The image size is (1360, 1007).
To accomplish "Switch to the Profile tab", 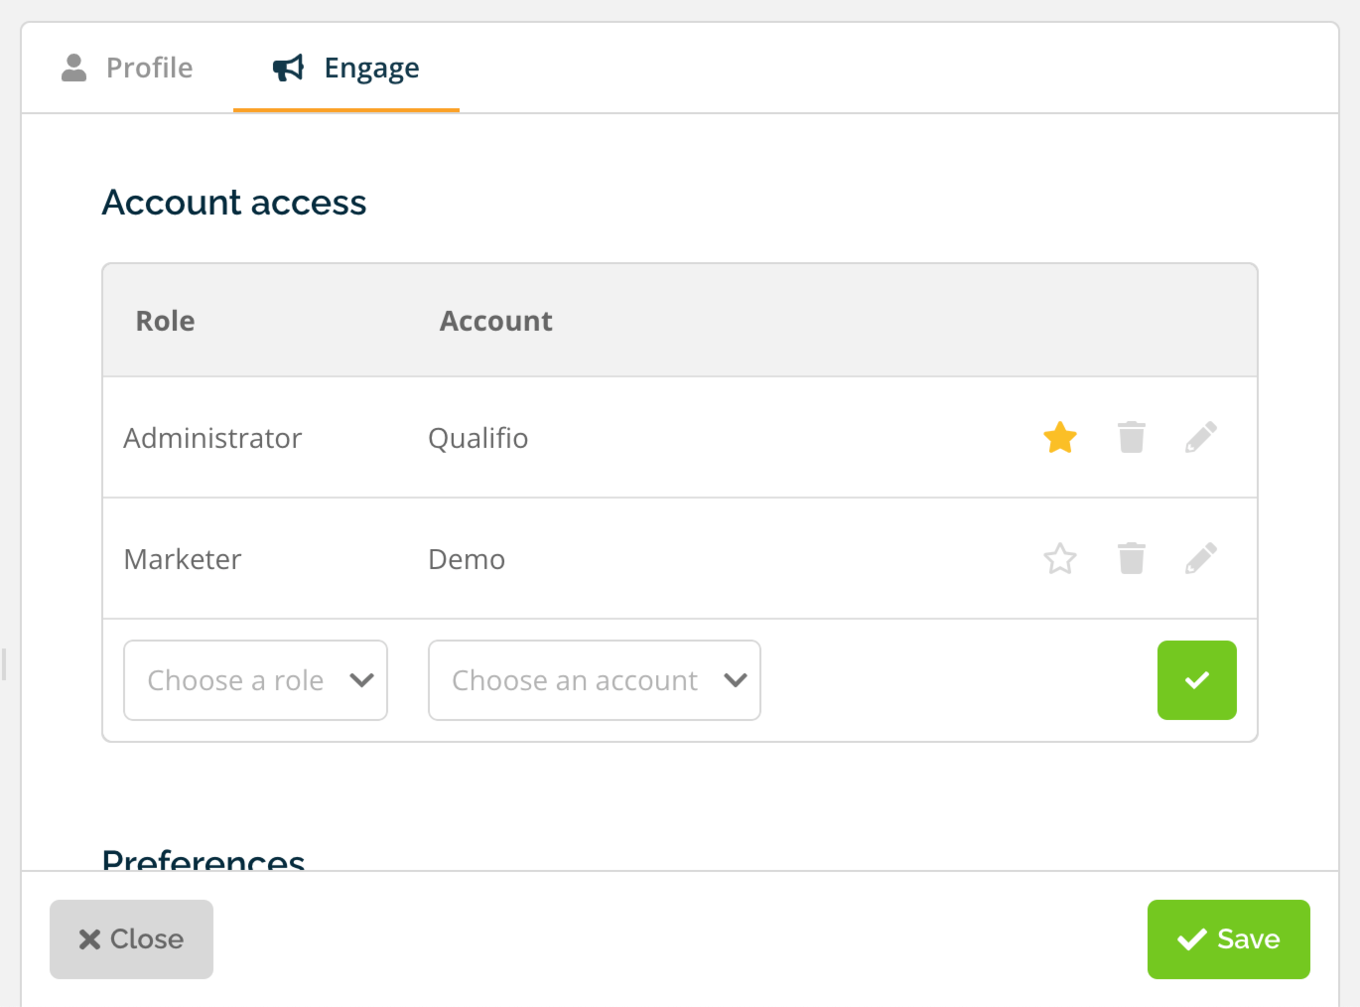I will pyautogui.click(x=127, y=68).
